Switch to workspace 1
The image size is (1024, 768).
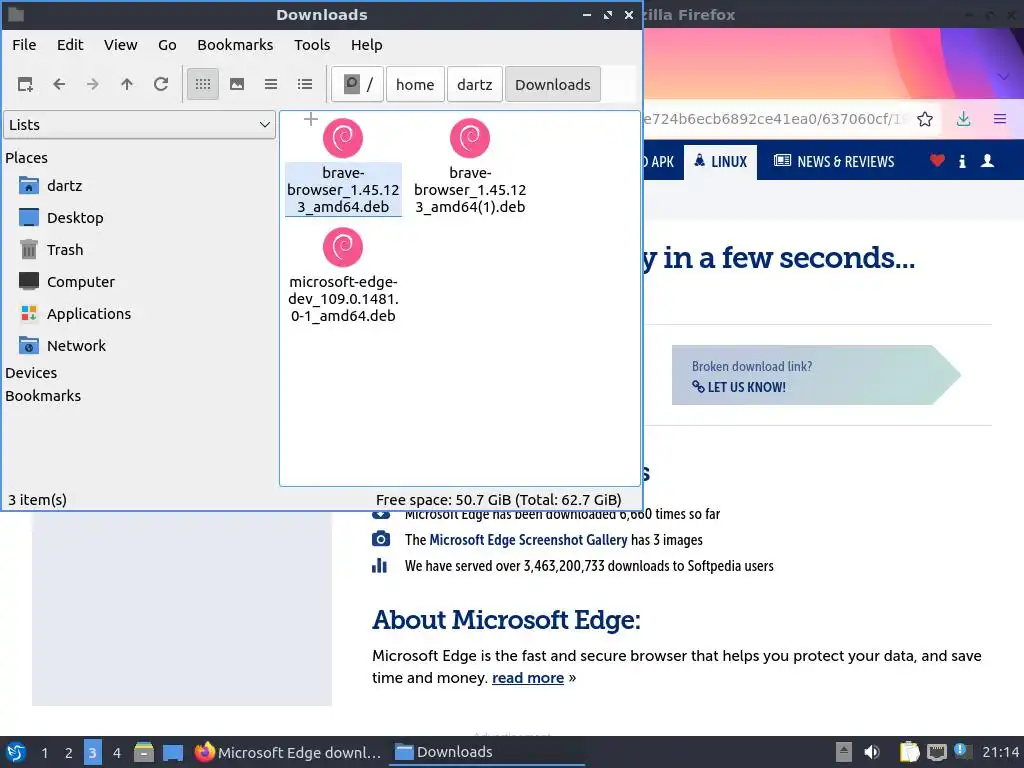[44, 753]
